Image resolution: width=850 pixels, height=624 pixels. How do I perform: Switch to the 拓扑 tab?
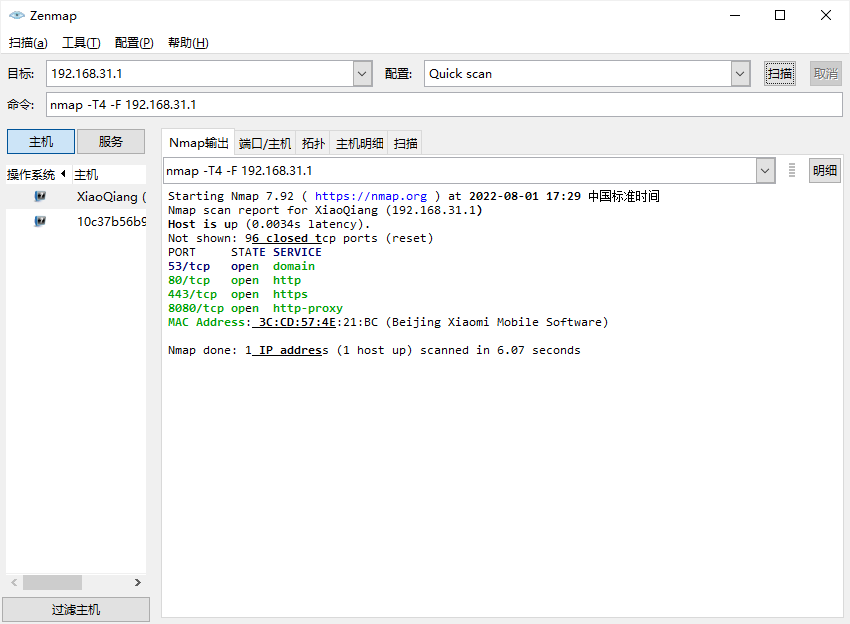[313, 144]
